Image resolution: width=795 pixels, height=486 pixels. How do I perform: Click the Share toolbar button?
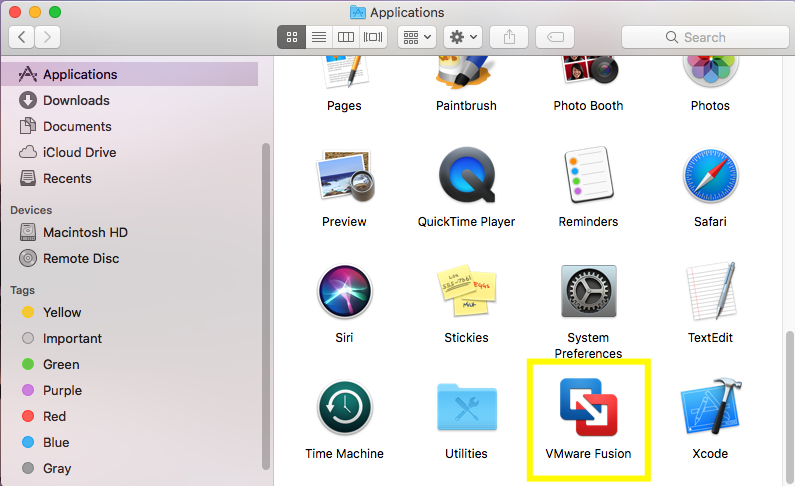(x=509, y=37)
